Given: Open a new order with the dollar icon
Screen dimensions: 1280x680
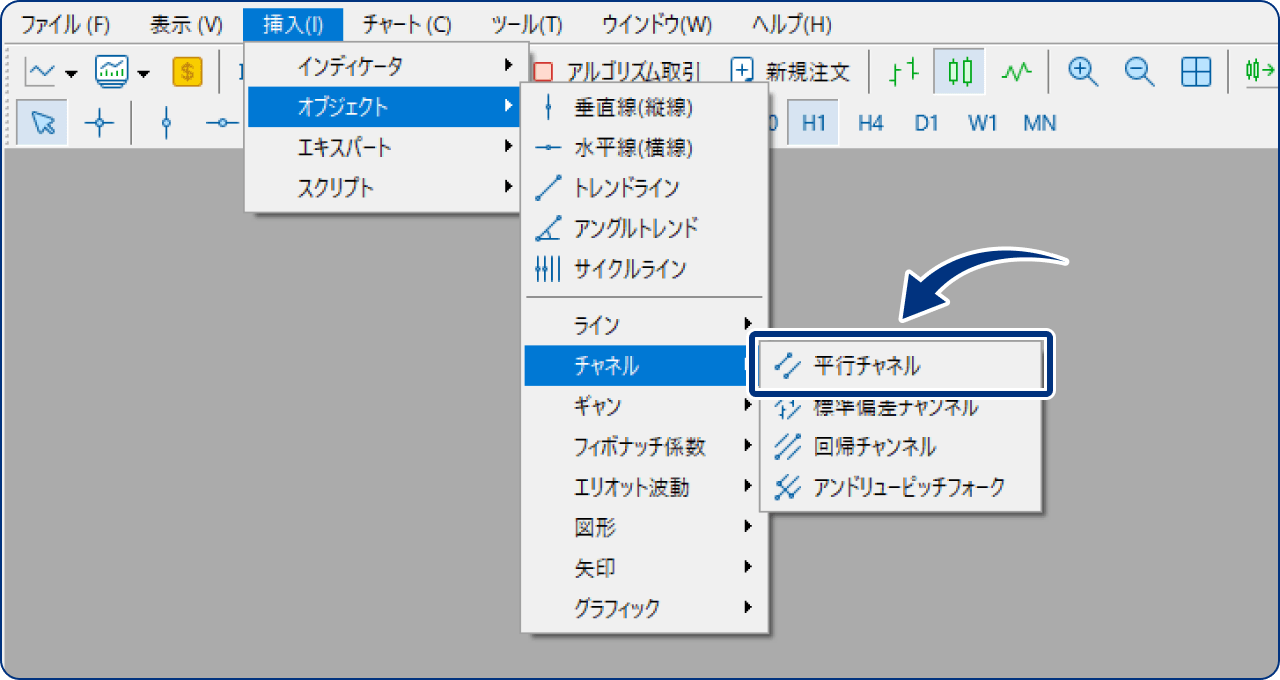Looking at the screenshot, I should [186, 72].
